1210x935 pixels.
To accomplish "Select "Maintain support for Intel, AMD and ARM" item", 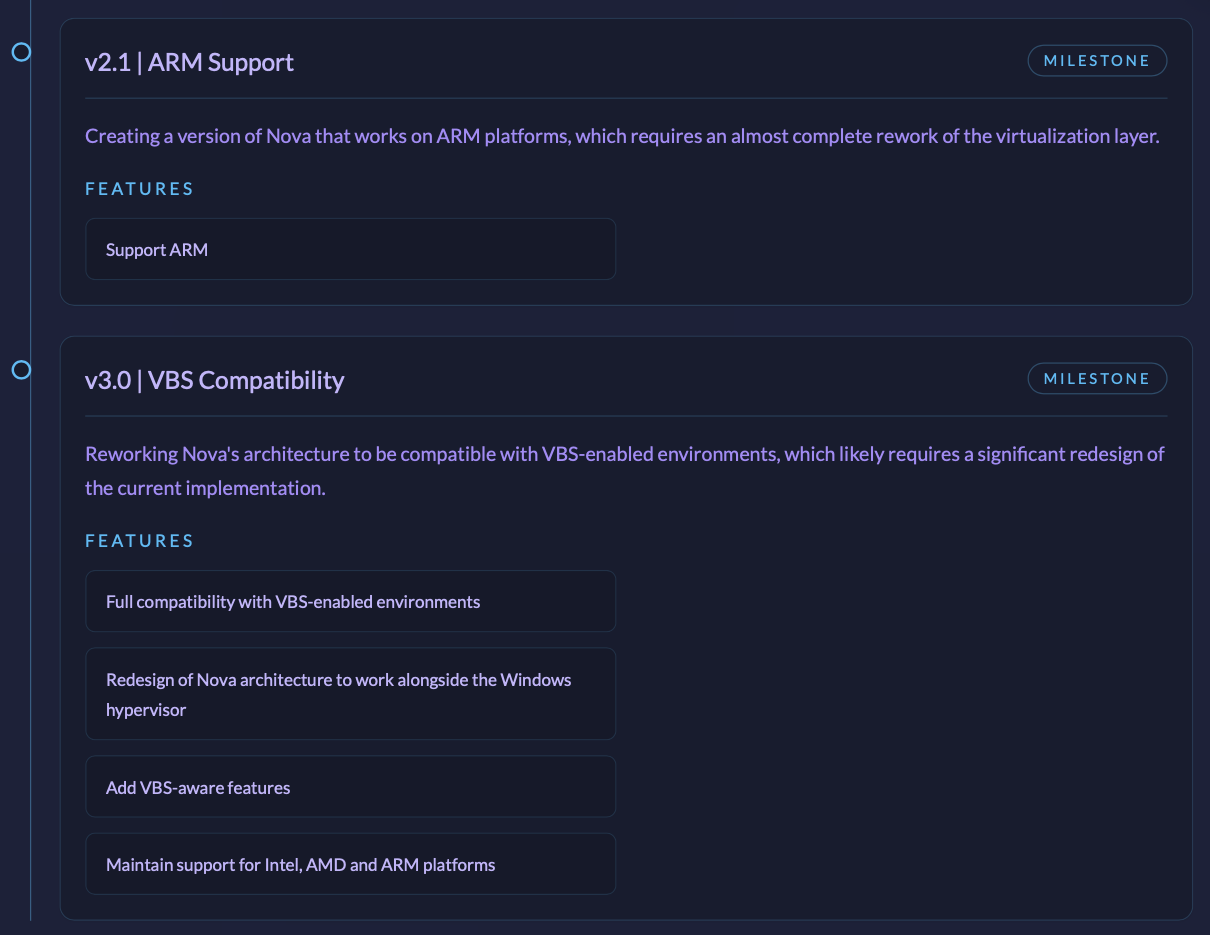I will pos(350,864).
